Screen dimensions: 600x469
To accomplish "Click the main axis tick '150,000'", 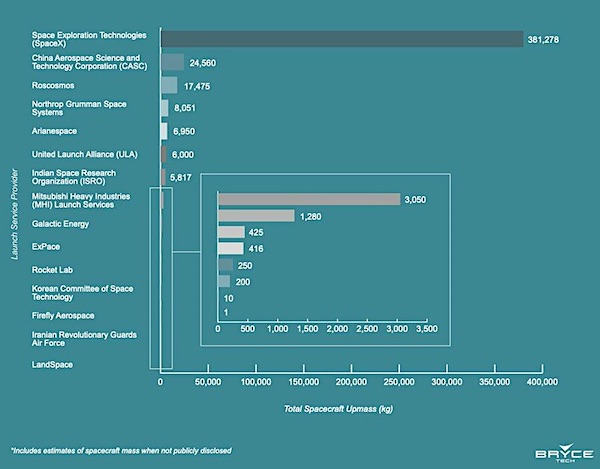I will (x=303, y=382).
